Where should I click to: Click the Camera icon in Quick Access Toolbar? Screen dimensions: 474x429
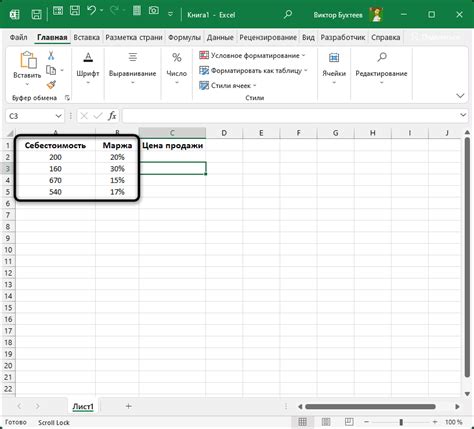[x=154, y=11]
